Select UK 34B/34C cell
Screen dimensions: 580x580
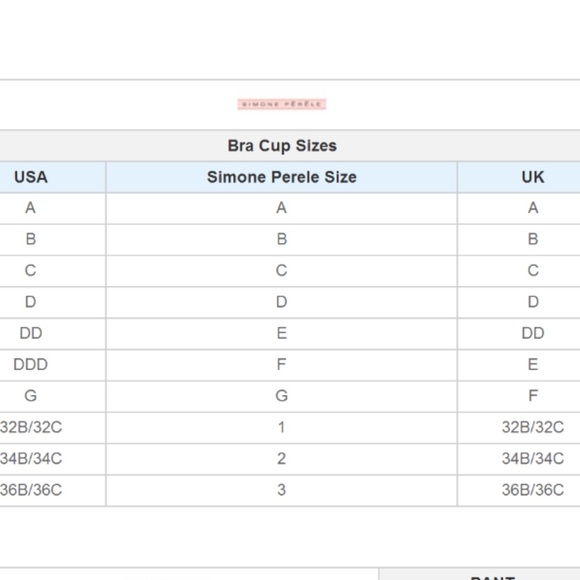pyautogui.click(x=533, y=459)
